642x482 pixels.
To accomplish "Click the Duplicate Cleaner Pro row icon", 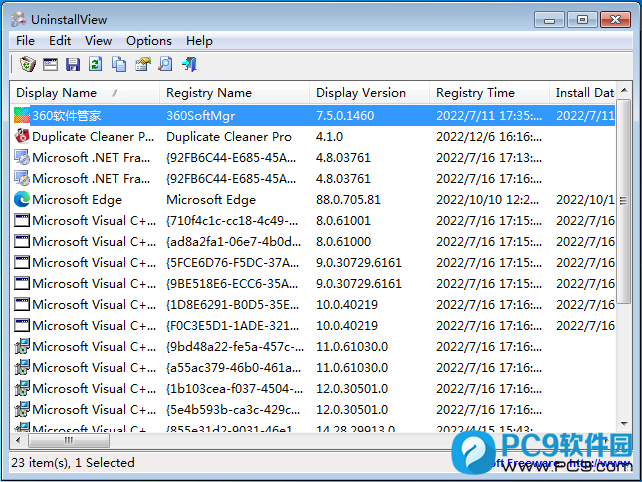I will (x=22, y=136).
